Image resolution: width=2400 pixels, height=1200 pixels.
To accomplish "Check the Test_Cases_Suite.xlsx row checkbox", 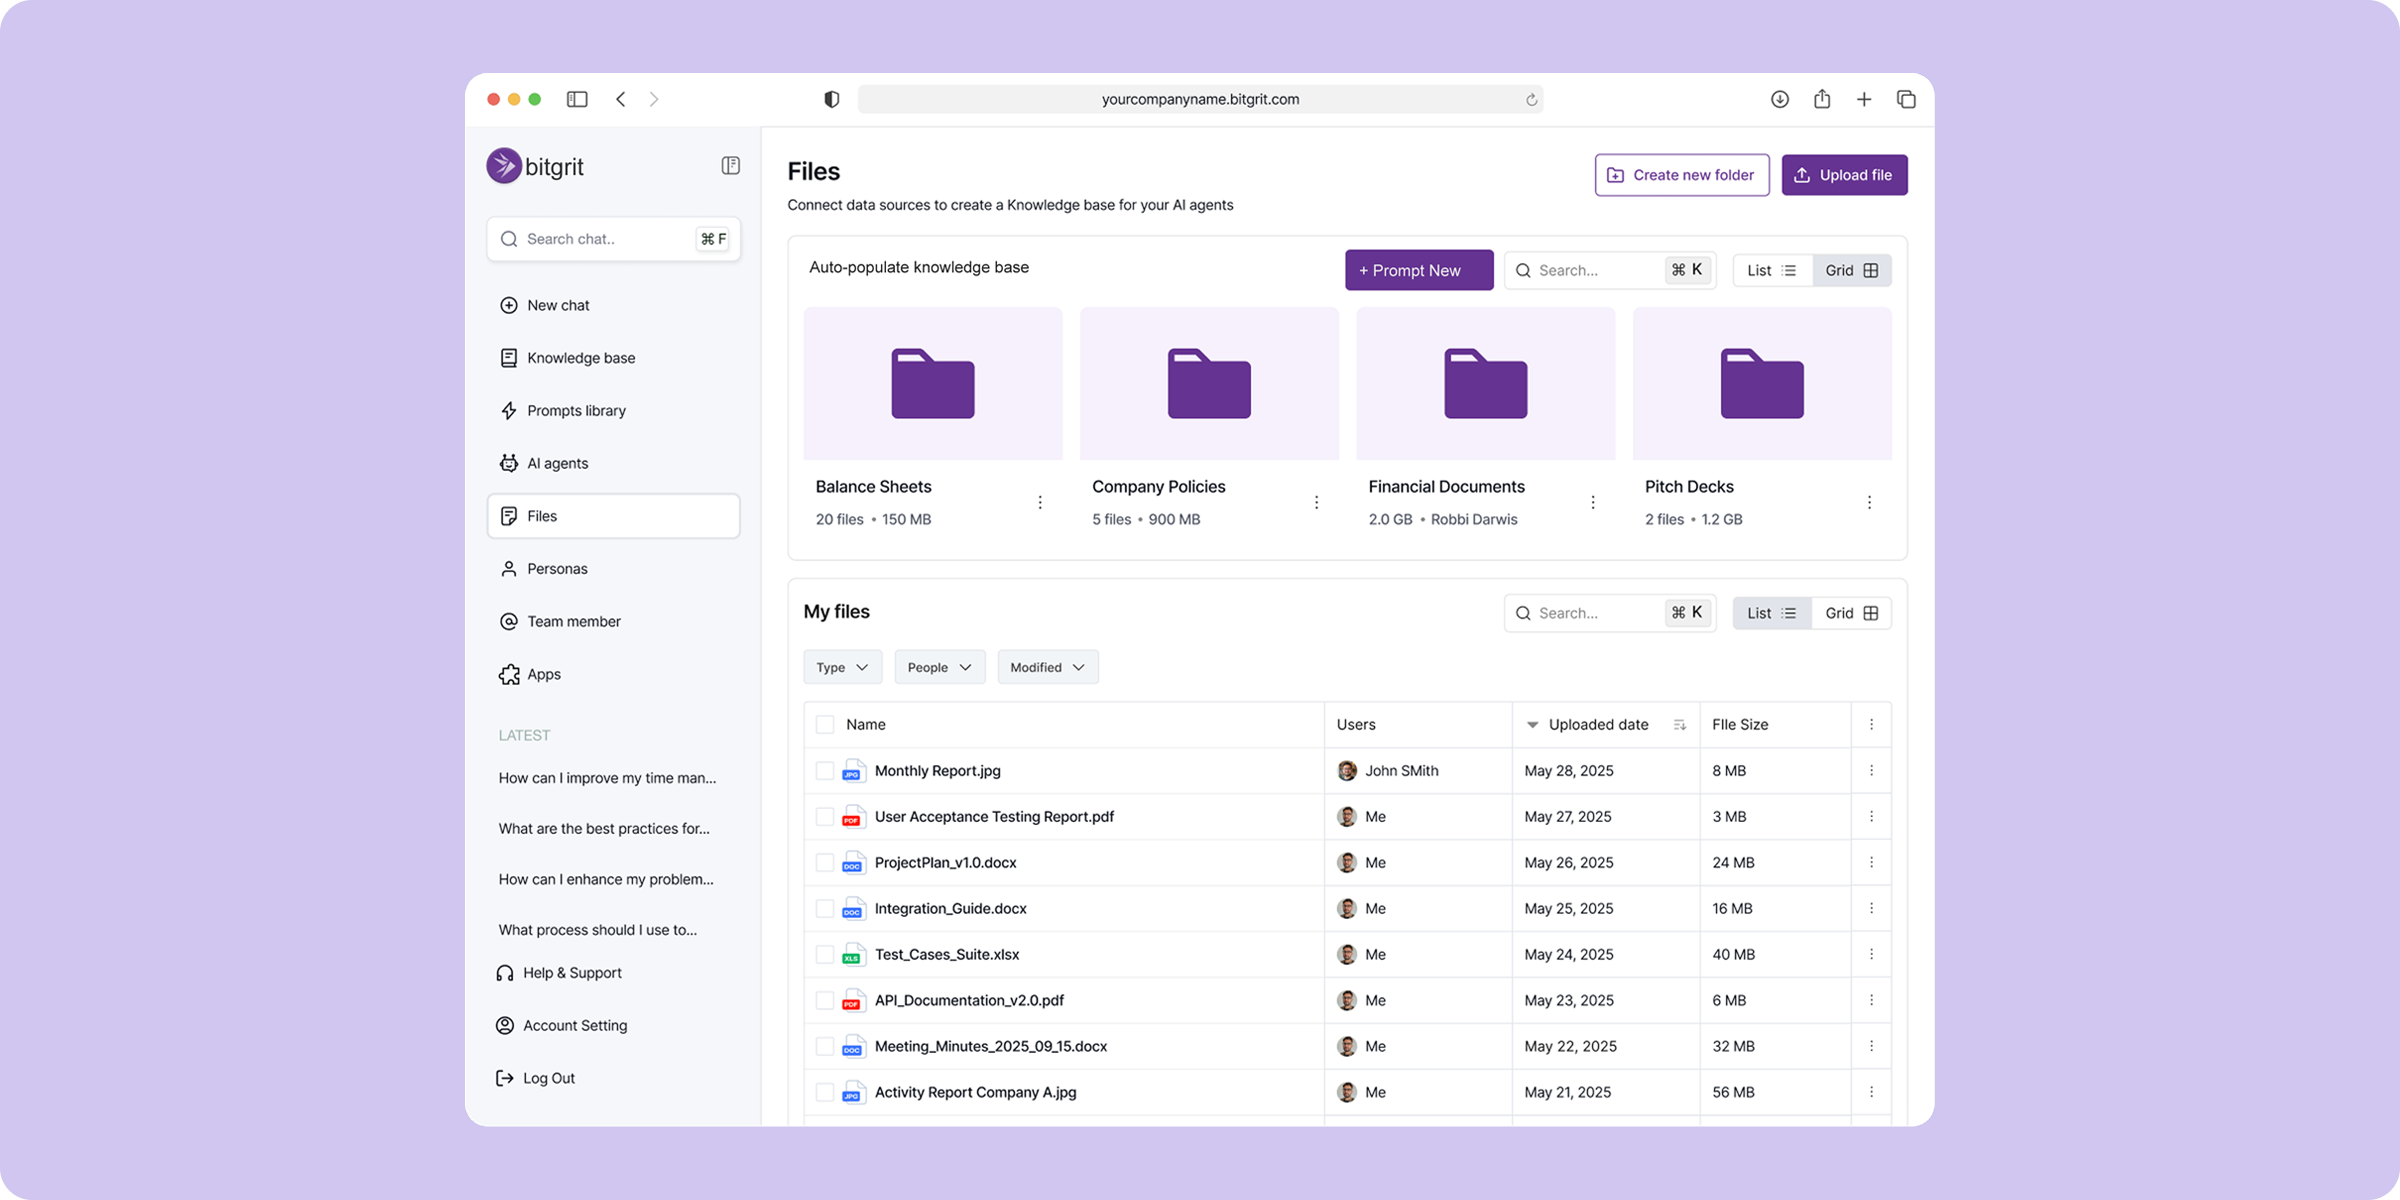I will [x=824, y=954].
